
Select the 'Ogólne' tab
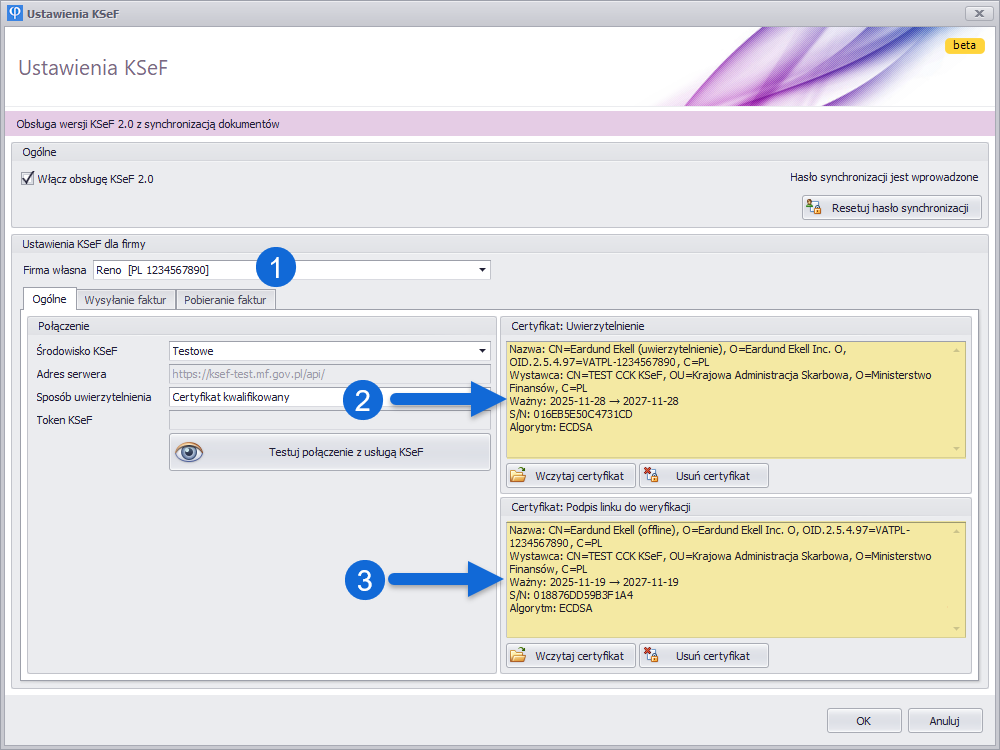pos(49,299)
